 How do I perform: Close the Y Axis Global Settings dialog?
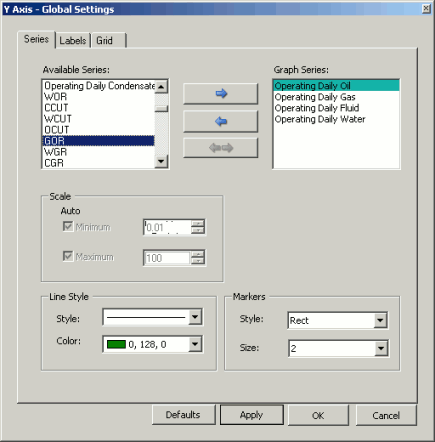(x=426, y=9)
